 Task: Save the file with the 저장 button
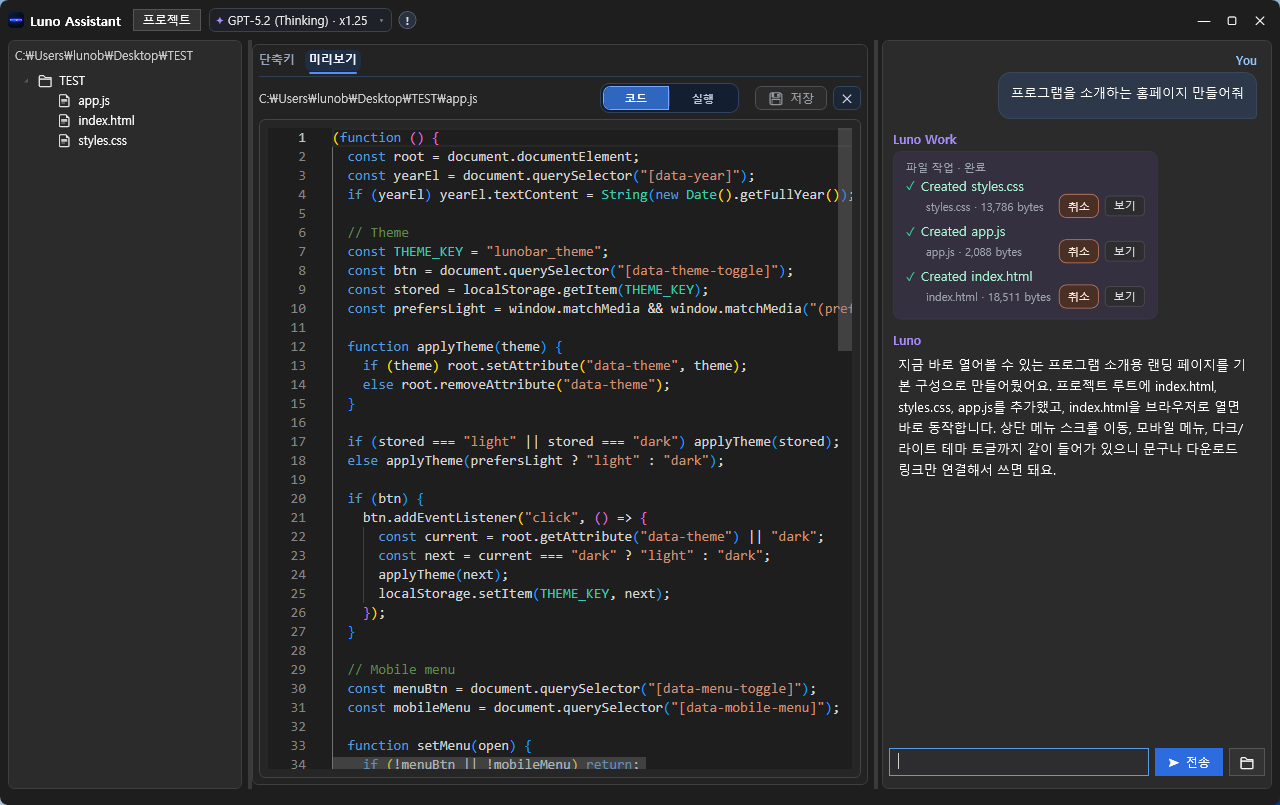coord(790,98)
